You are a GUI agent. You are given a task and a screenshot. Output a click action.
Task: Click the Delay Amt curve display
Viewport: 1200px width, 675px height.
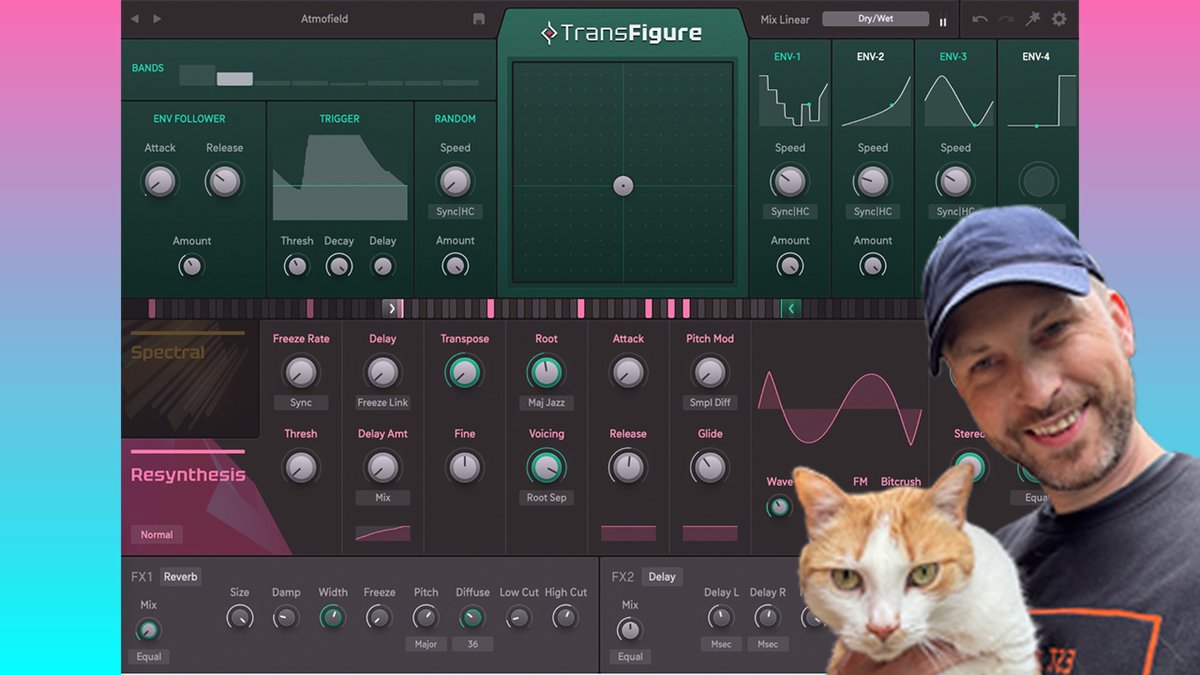point(383,533)
